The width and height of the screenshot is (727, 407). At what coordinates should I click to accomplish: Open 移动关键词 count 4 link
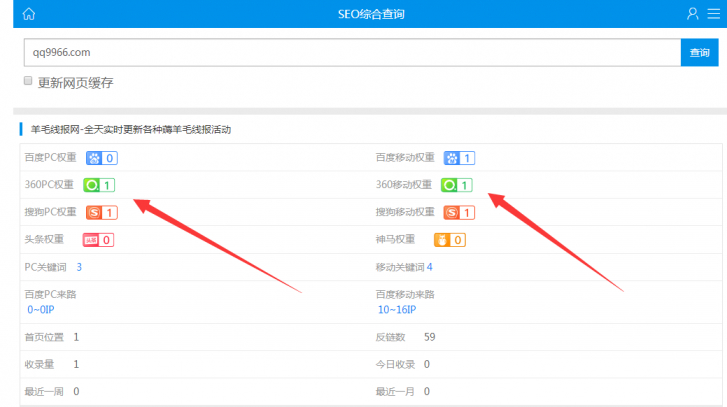429,267
